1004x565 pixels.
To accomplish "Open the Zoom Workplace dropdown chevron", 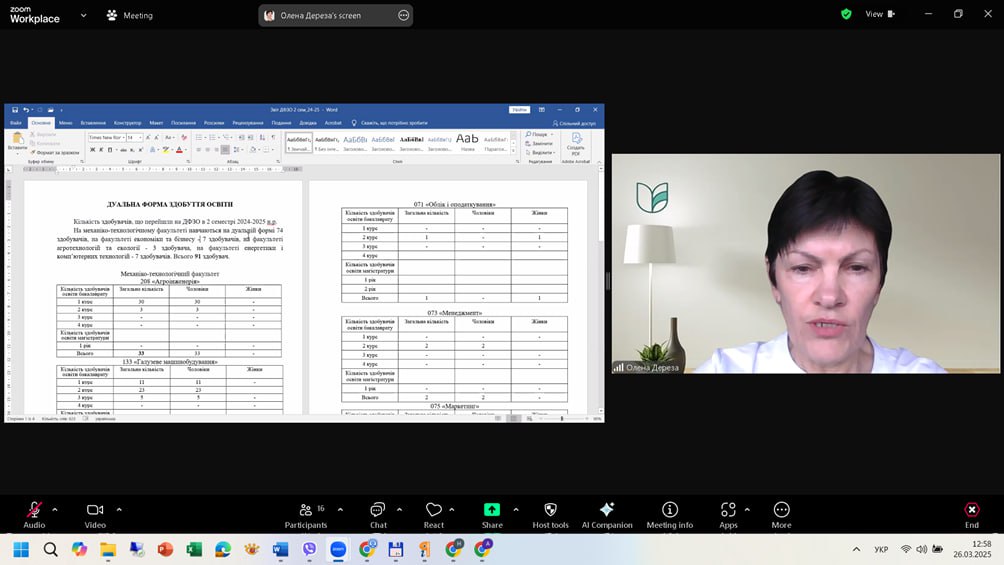I will (x=83, y=15).
